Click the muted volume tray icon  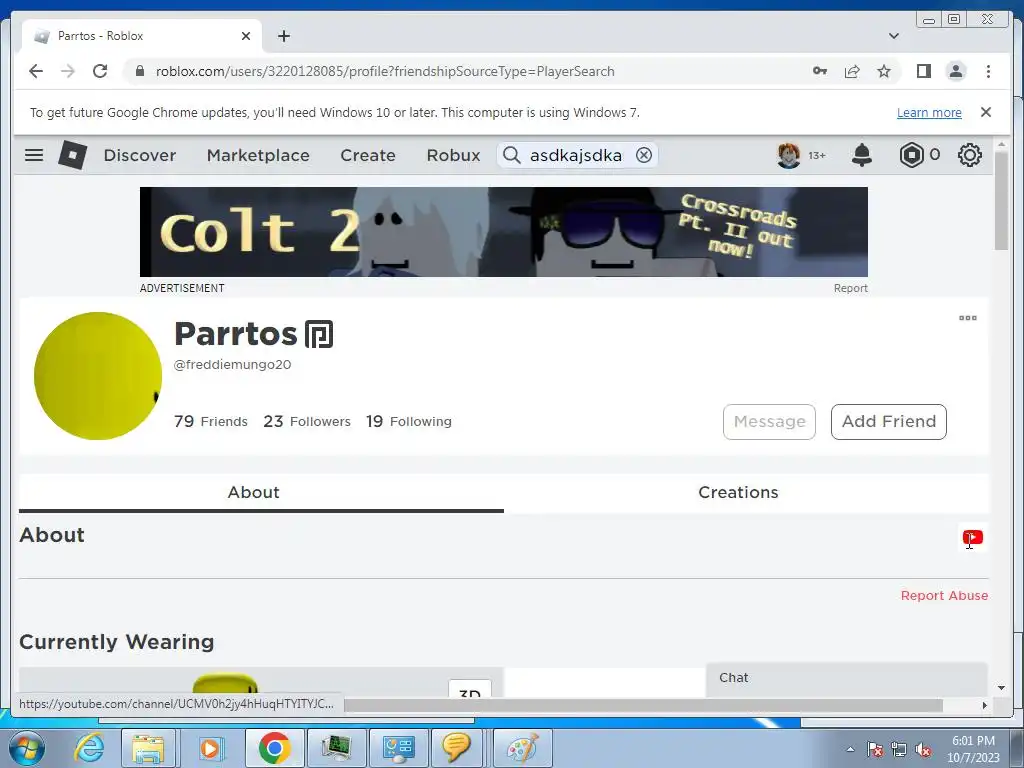(923, 750)
